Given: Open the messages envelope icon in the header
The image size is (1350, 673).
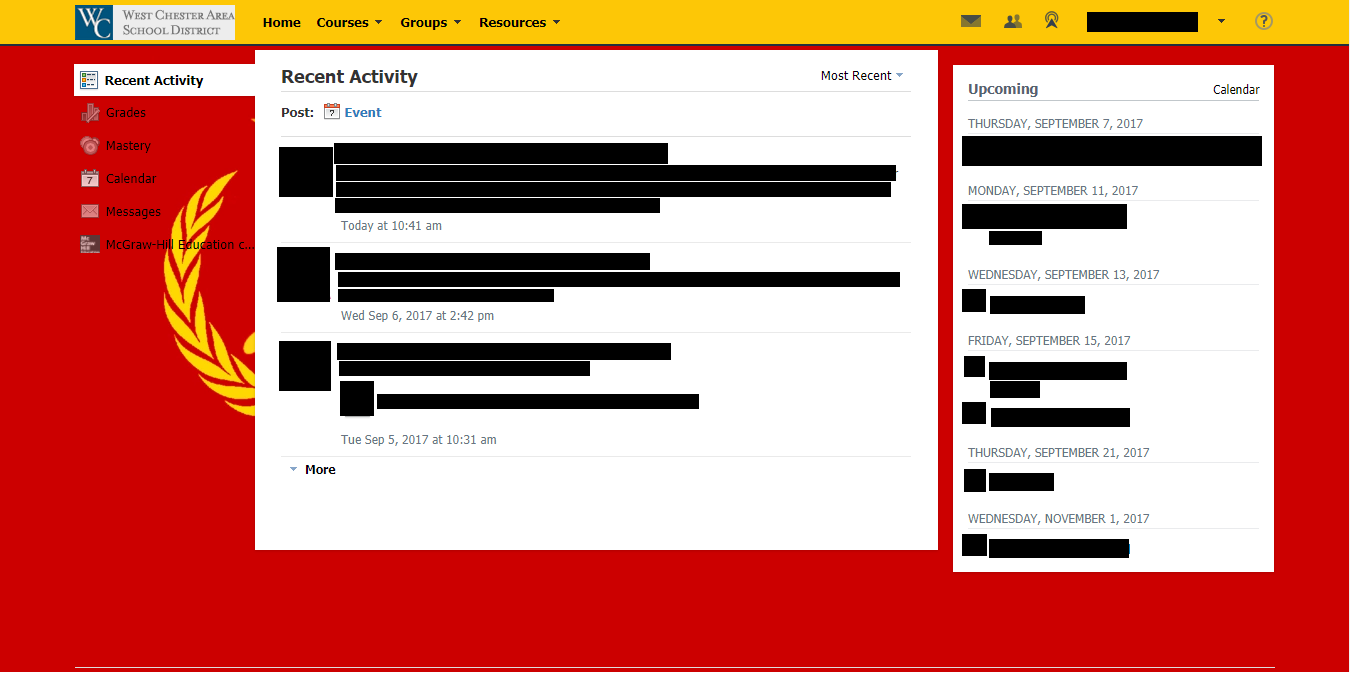Looking at the screenshot, I should 970,20.
